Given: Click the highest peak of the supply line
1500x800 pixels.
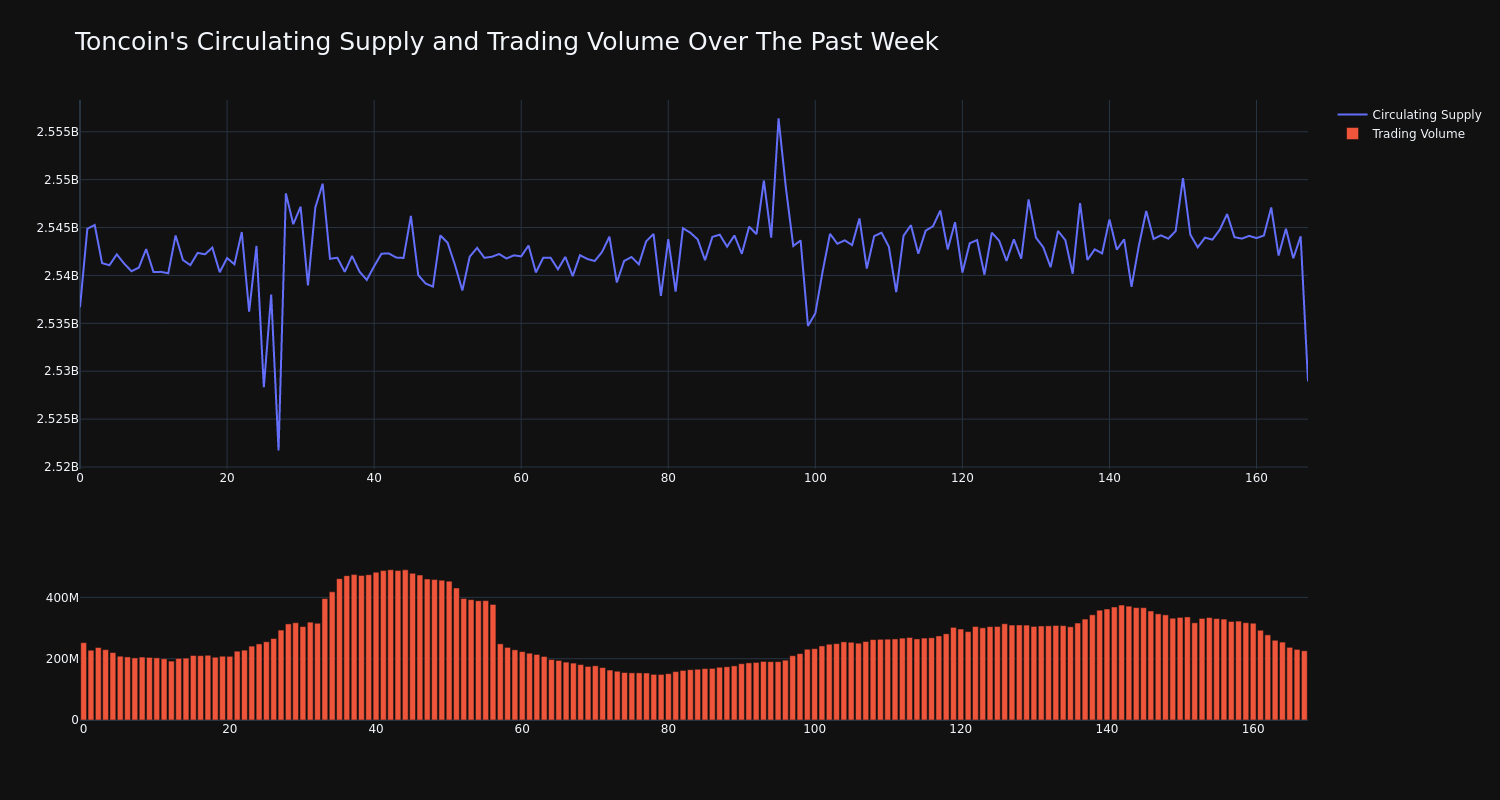Looking at the screenshot, I should tap(778, 119).
